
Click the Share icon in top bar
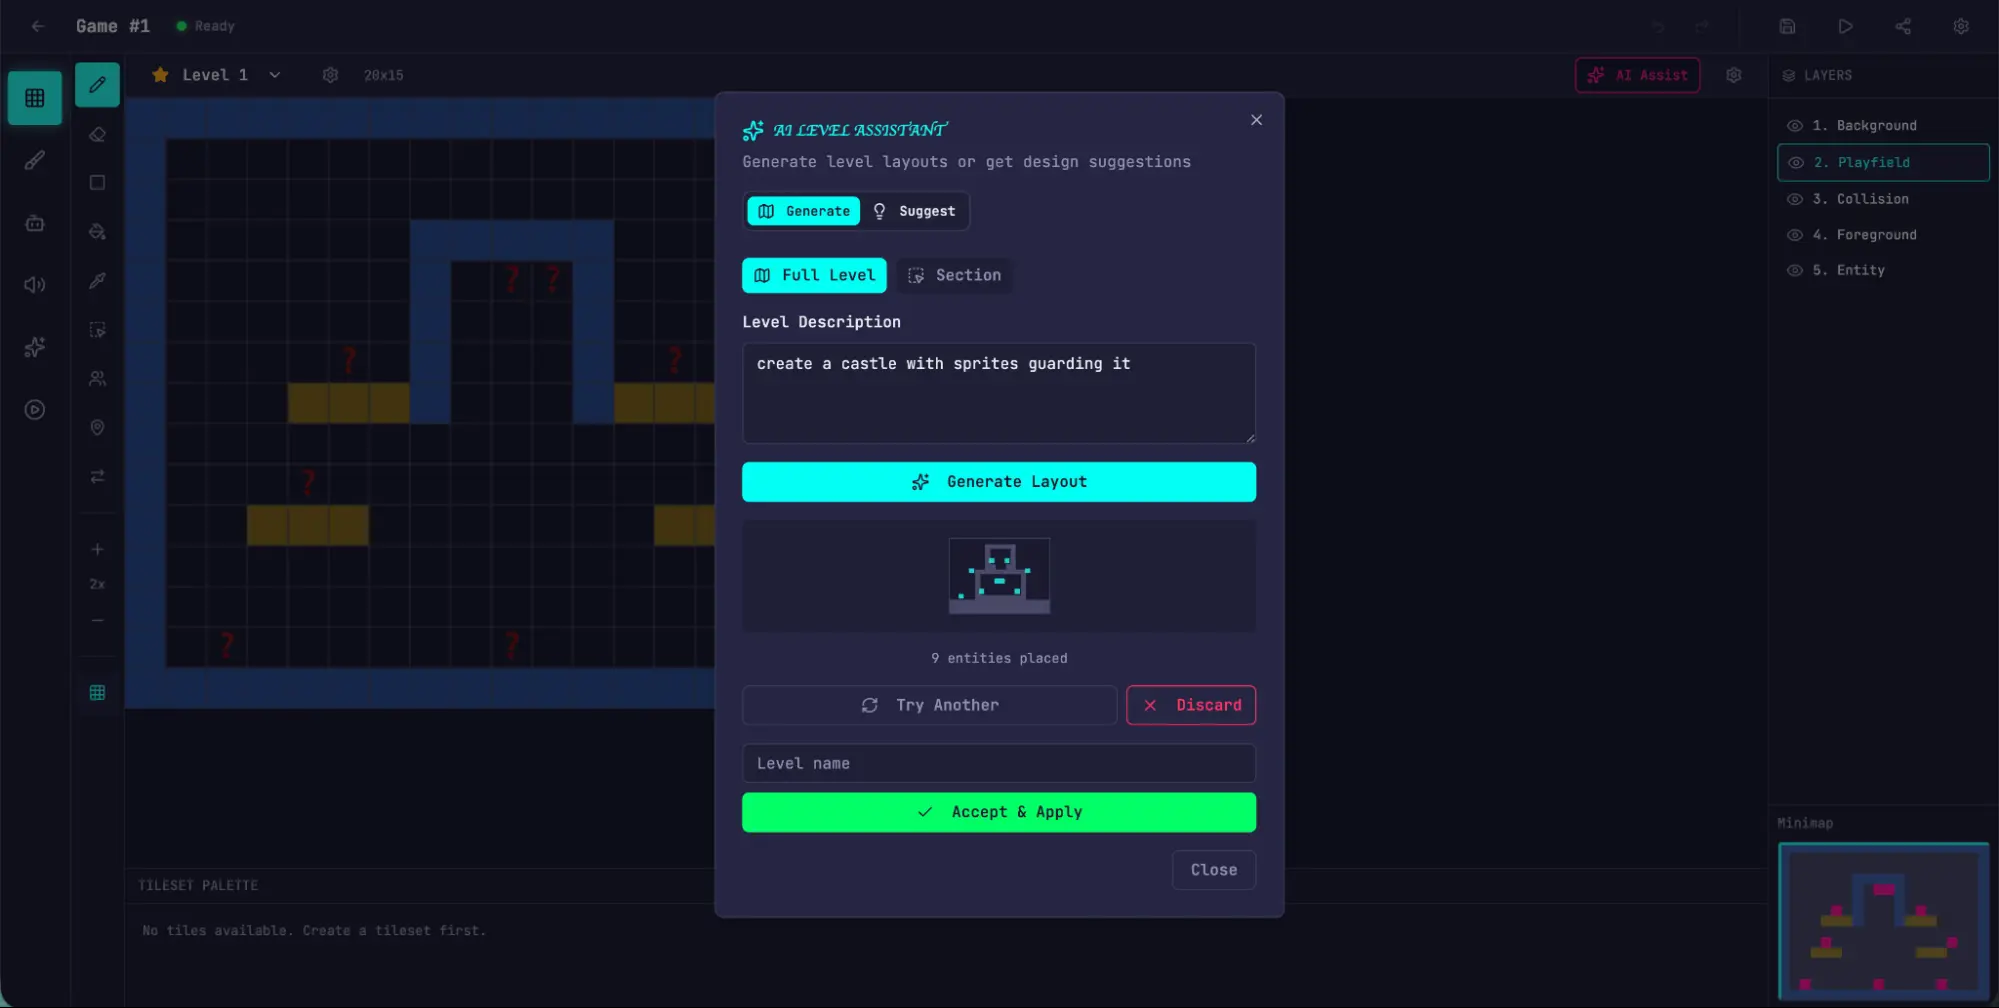pyautogui.click(x=1903, y=26)
